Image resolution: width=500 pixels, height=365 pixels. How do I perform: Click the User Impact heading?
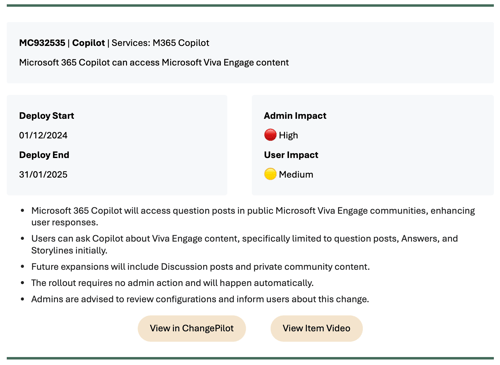291,155
